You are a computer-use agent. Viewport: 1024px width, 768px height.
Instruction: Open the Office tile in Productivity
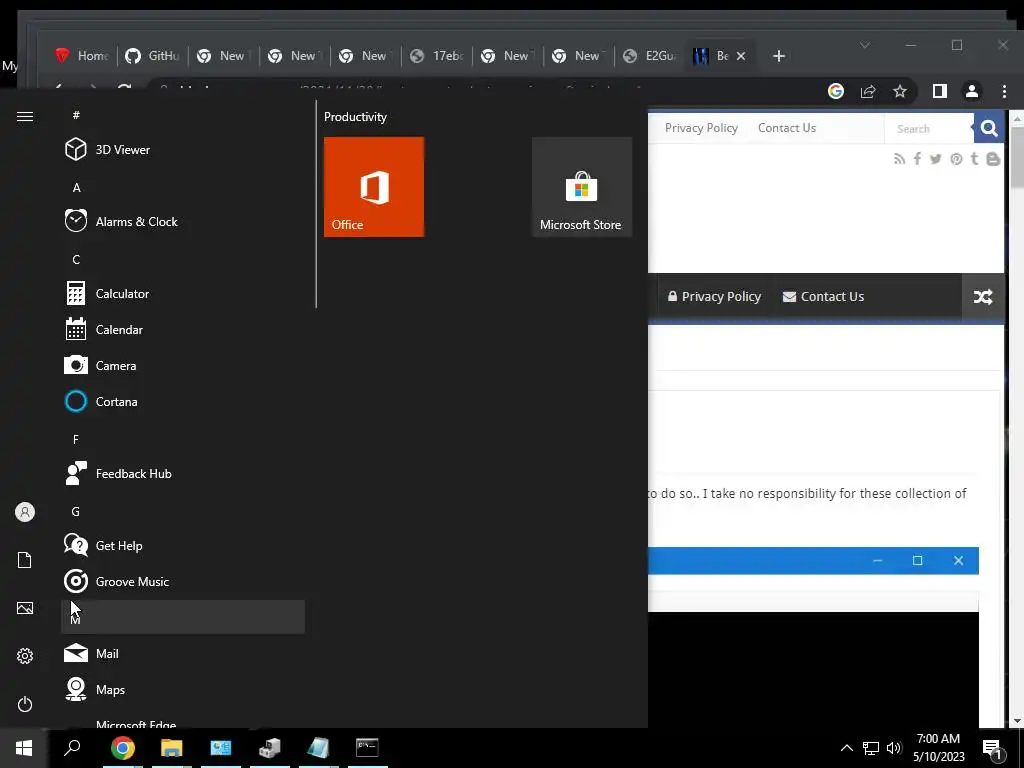pos(374,187)
